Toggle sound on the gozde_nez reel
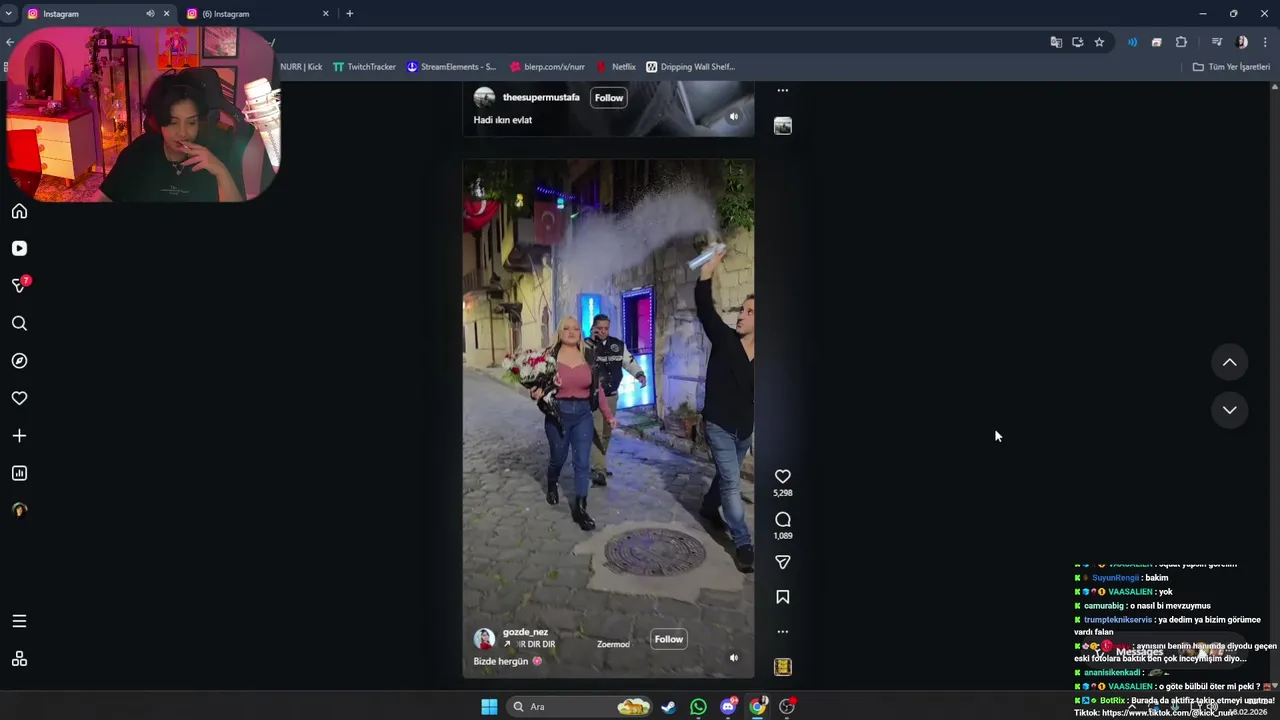 point(733,658)
